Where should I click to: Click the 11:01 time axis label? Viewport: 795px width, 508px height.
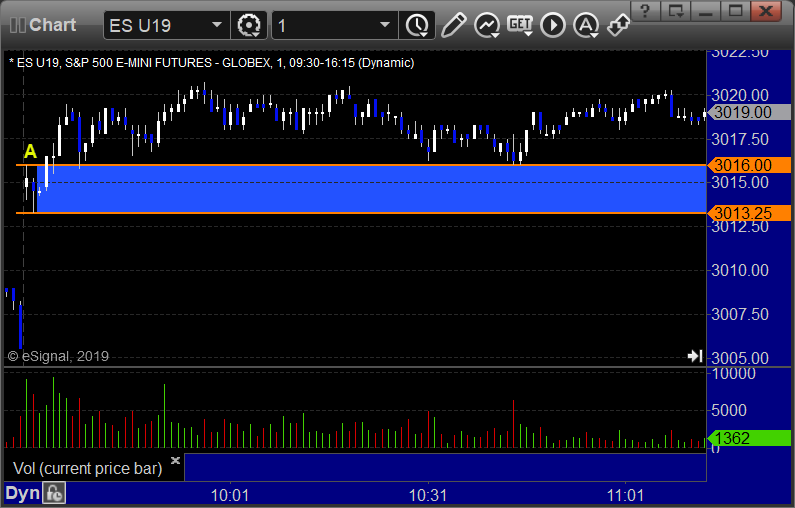(x=626, y=495)
